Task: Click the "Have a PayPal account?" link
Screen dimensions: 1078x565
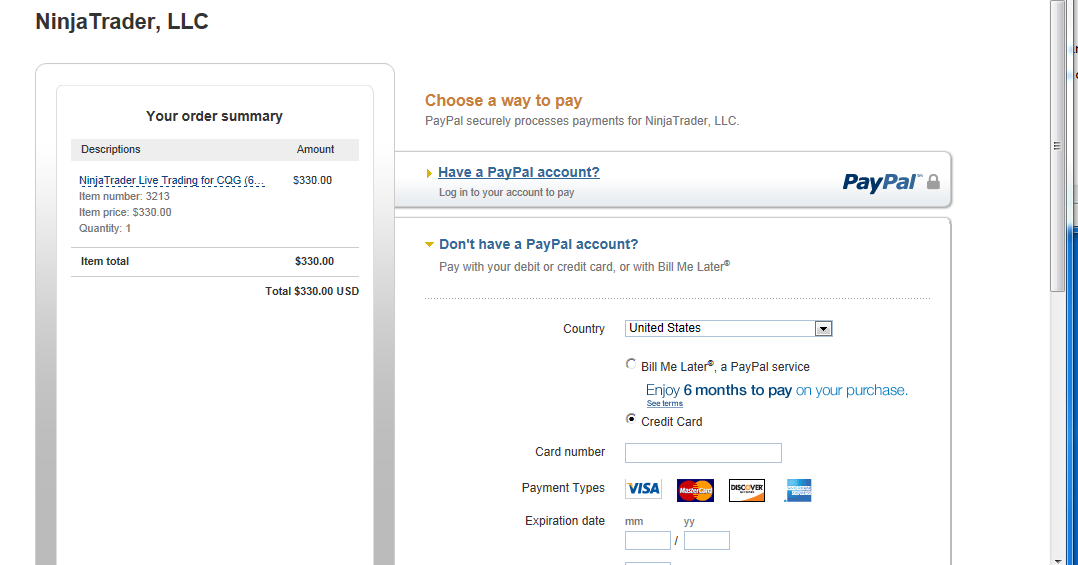Action: (x=519, y=172)
